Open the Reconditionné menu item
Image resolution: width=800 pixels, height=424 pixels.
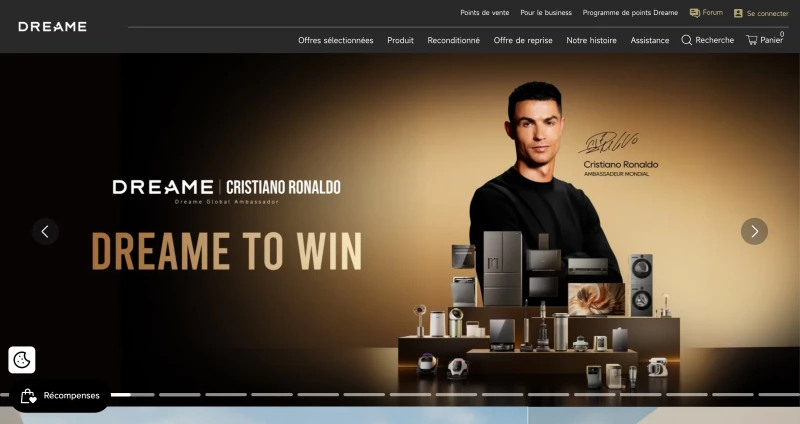pos(454,40)
